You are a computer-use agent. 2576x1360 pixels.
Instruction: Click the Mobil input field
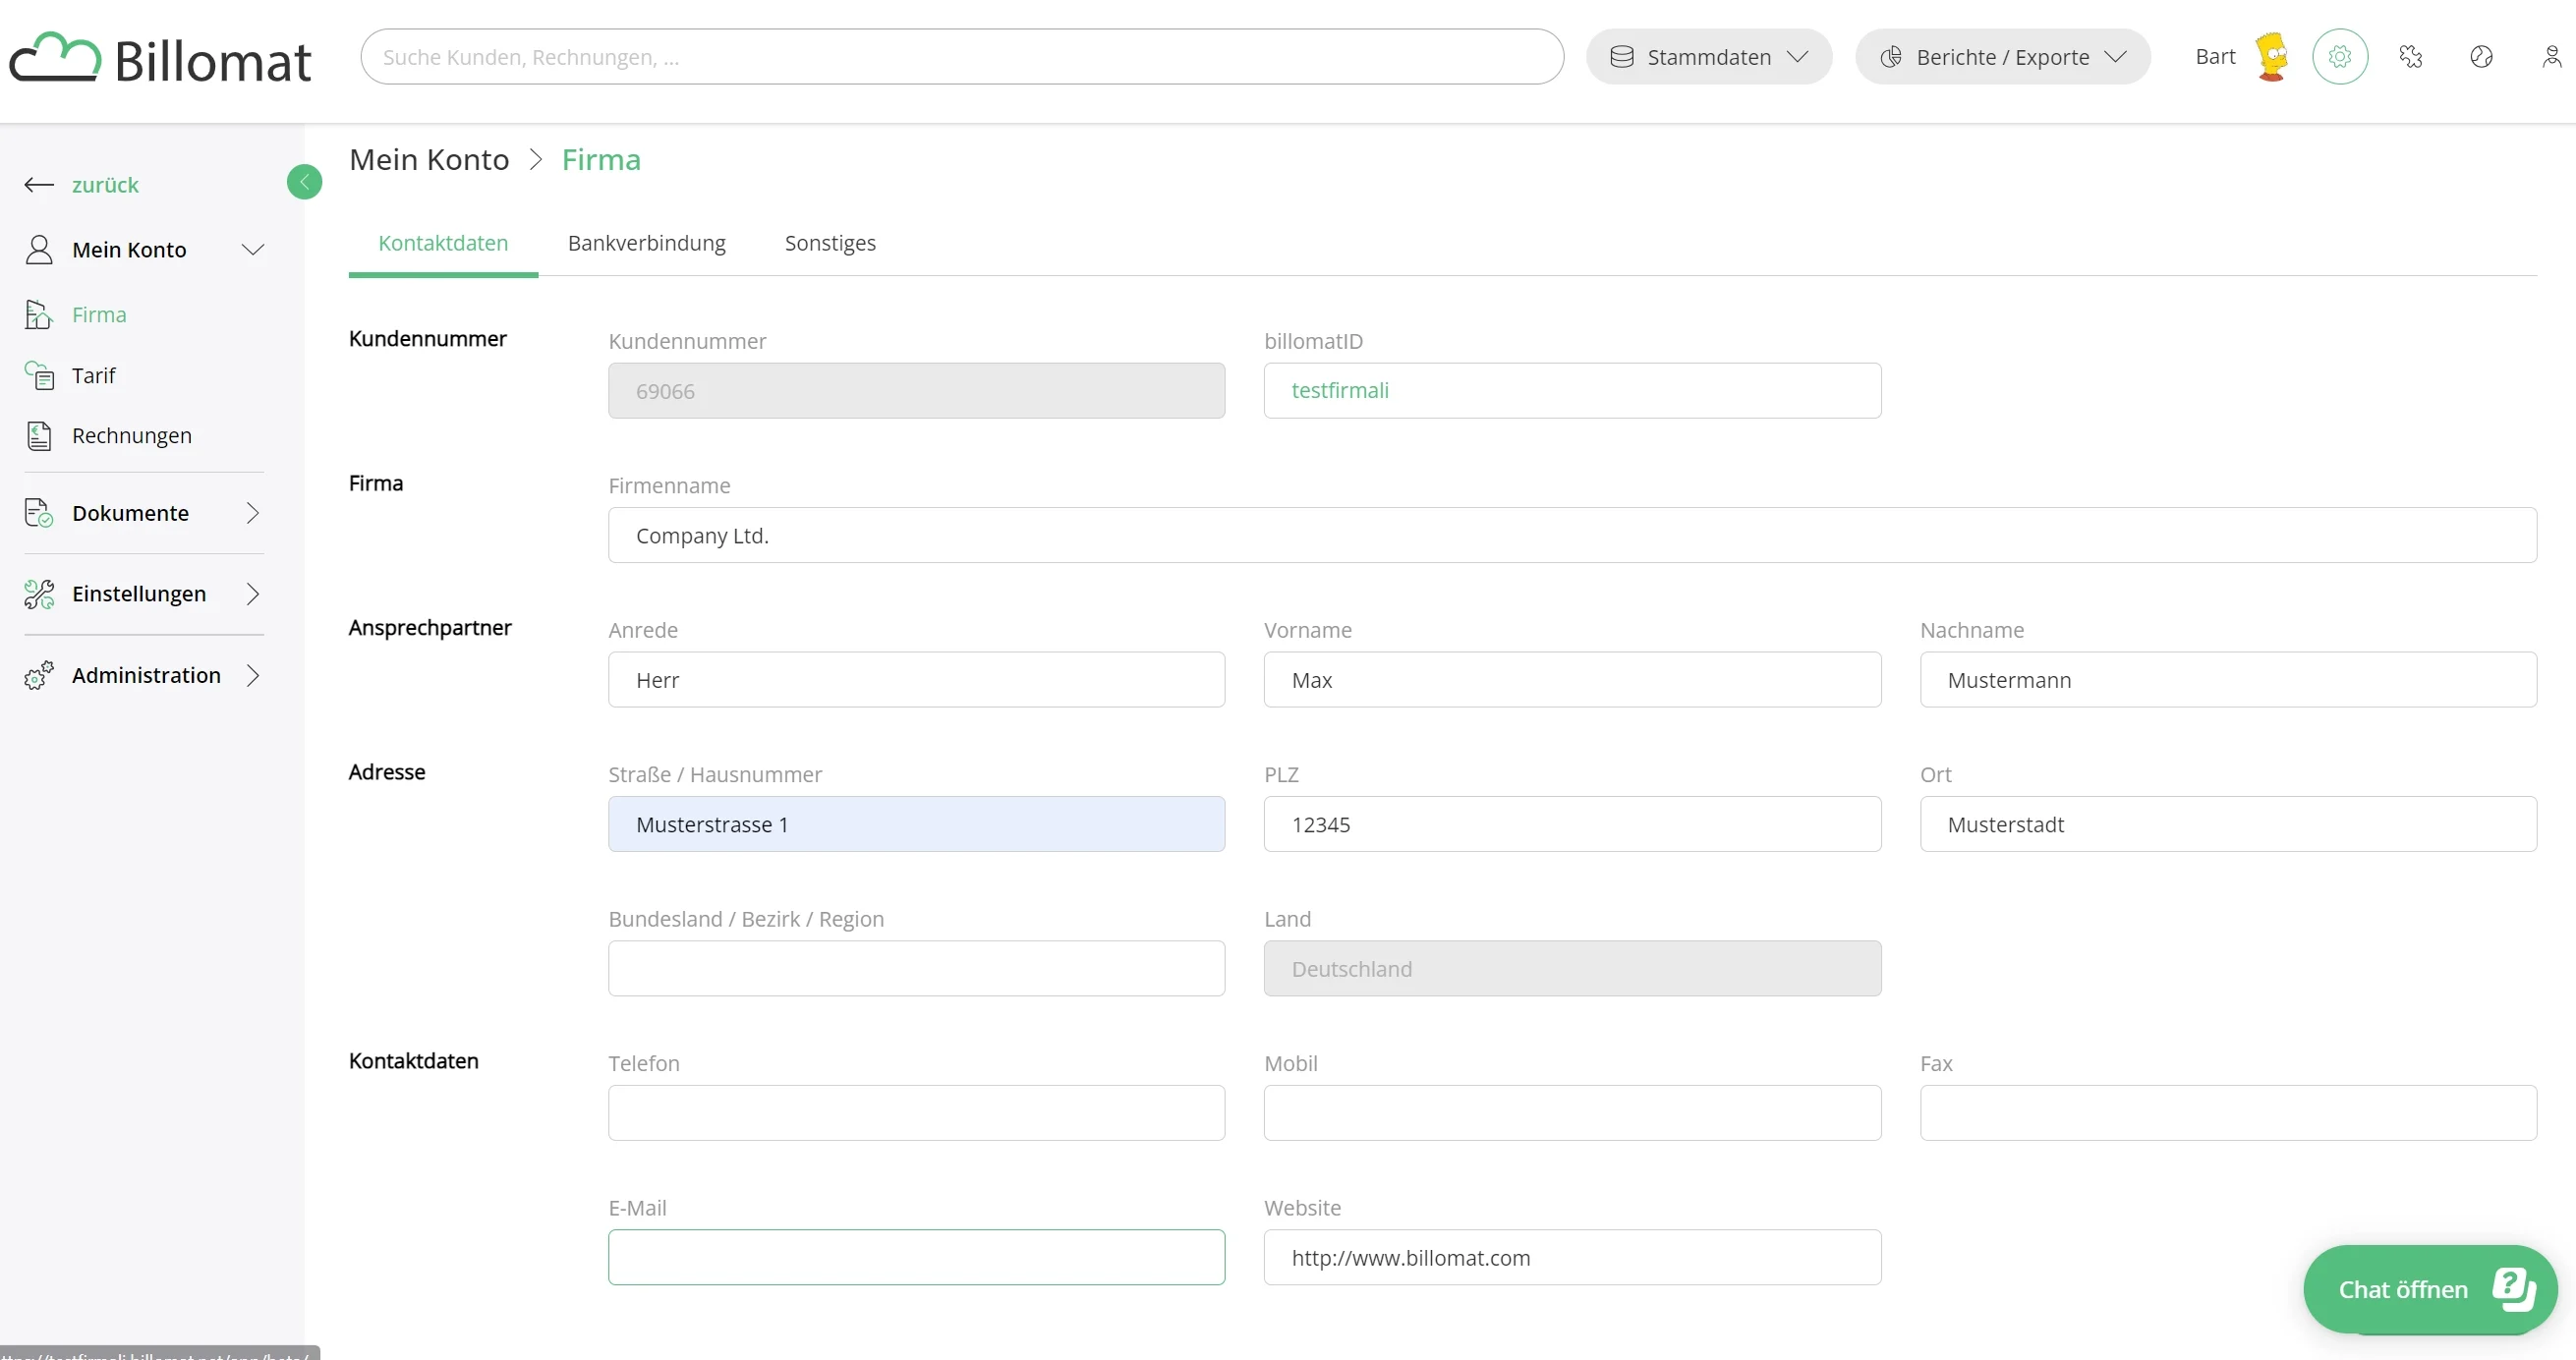(x=1572, y=1113)
